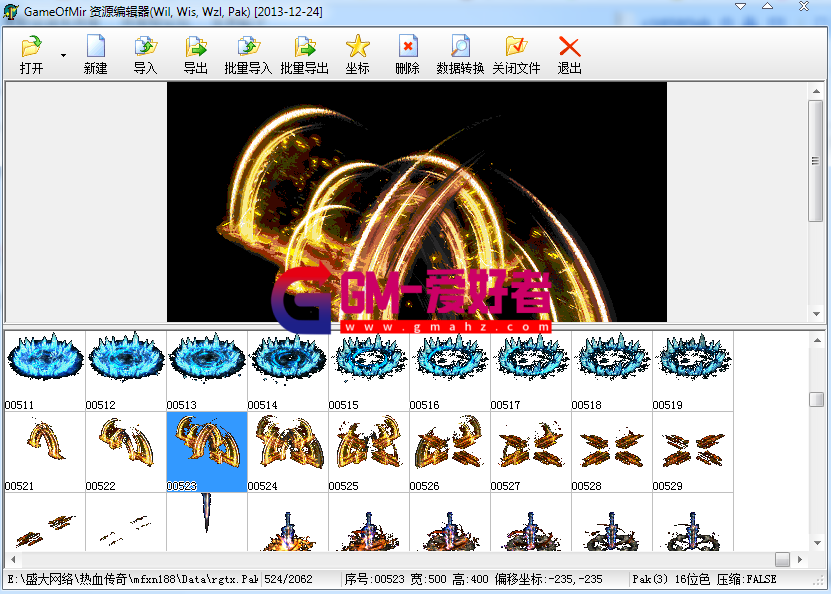
Task: Click the highlighted thumbnail 00523
Action: [x=207, y=452]
